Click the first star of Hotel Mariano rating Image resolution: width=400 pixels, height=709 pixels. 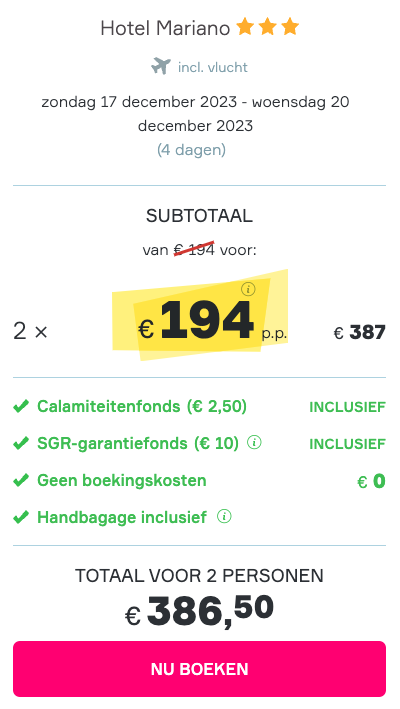[x=245, y=27]
